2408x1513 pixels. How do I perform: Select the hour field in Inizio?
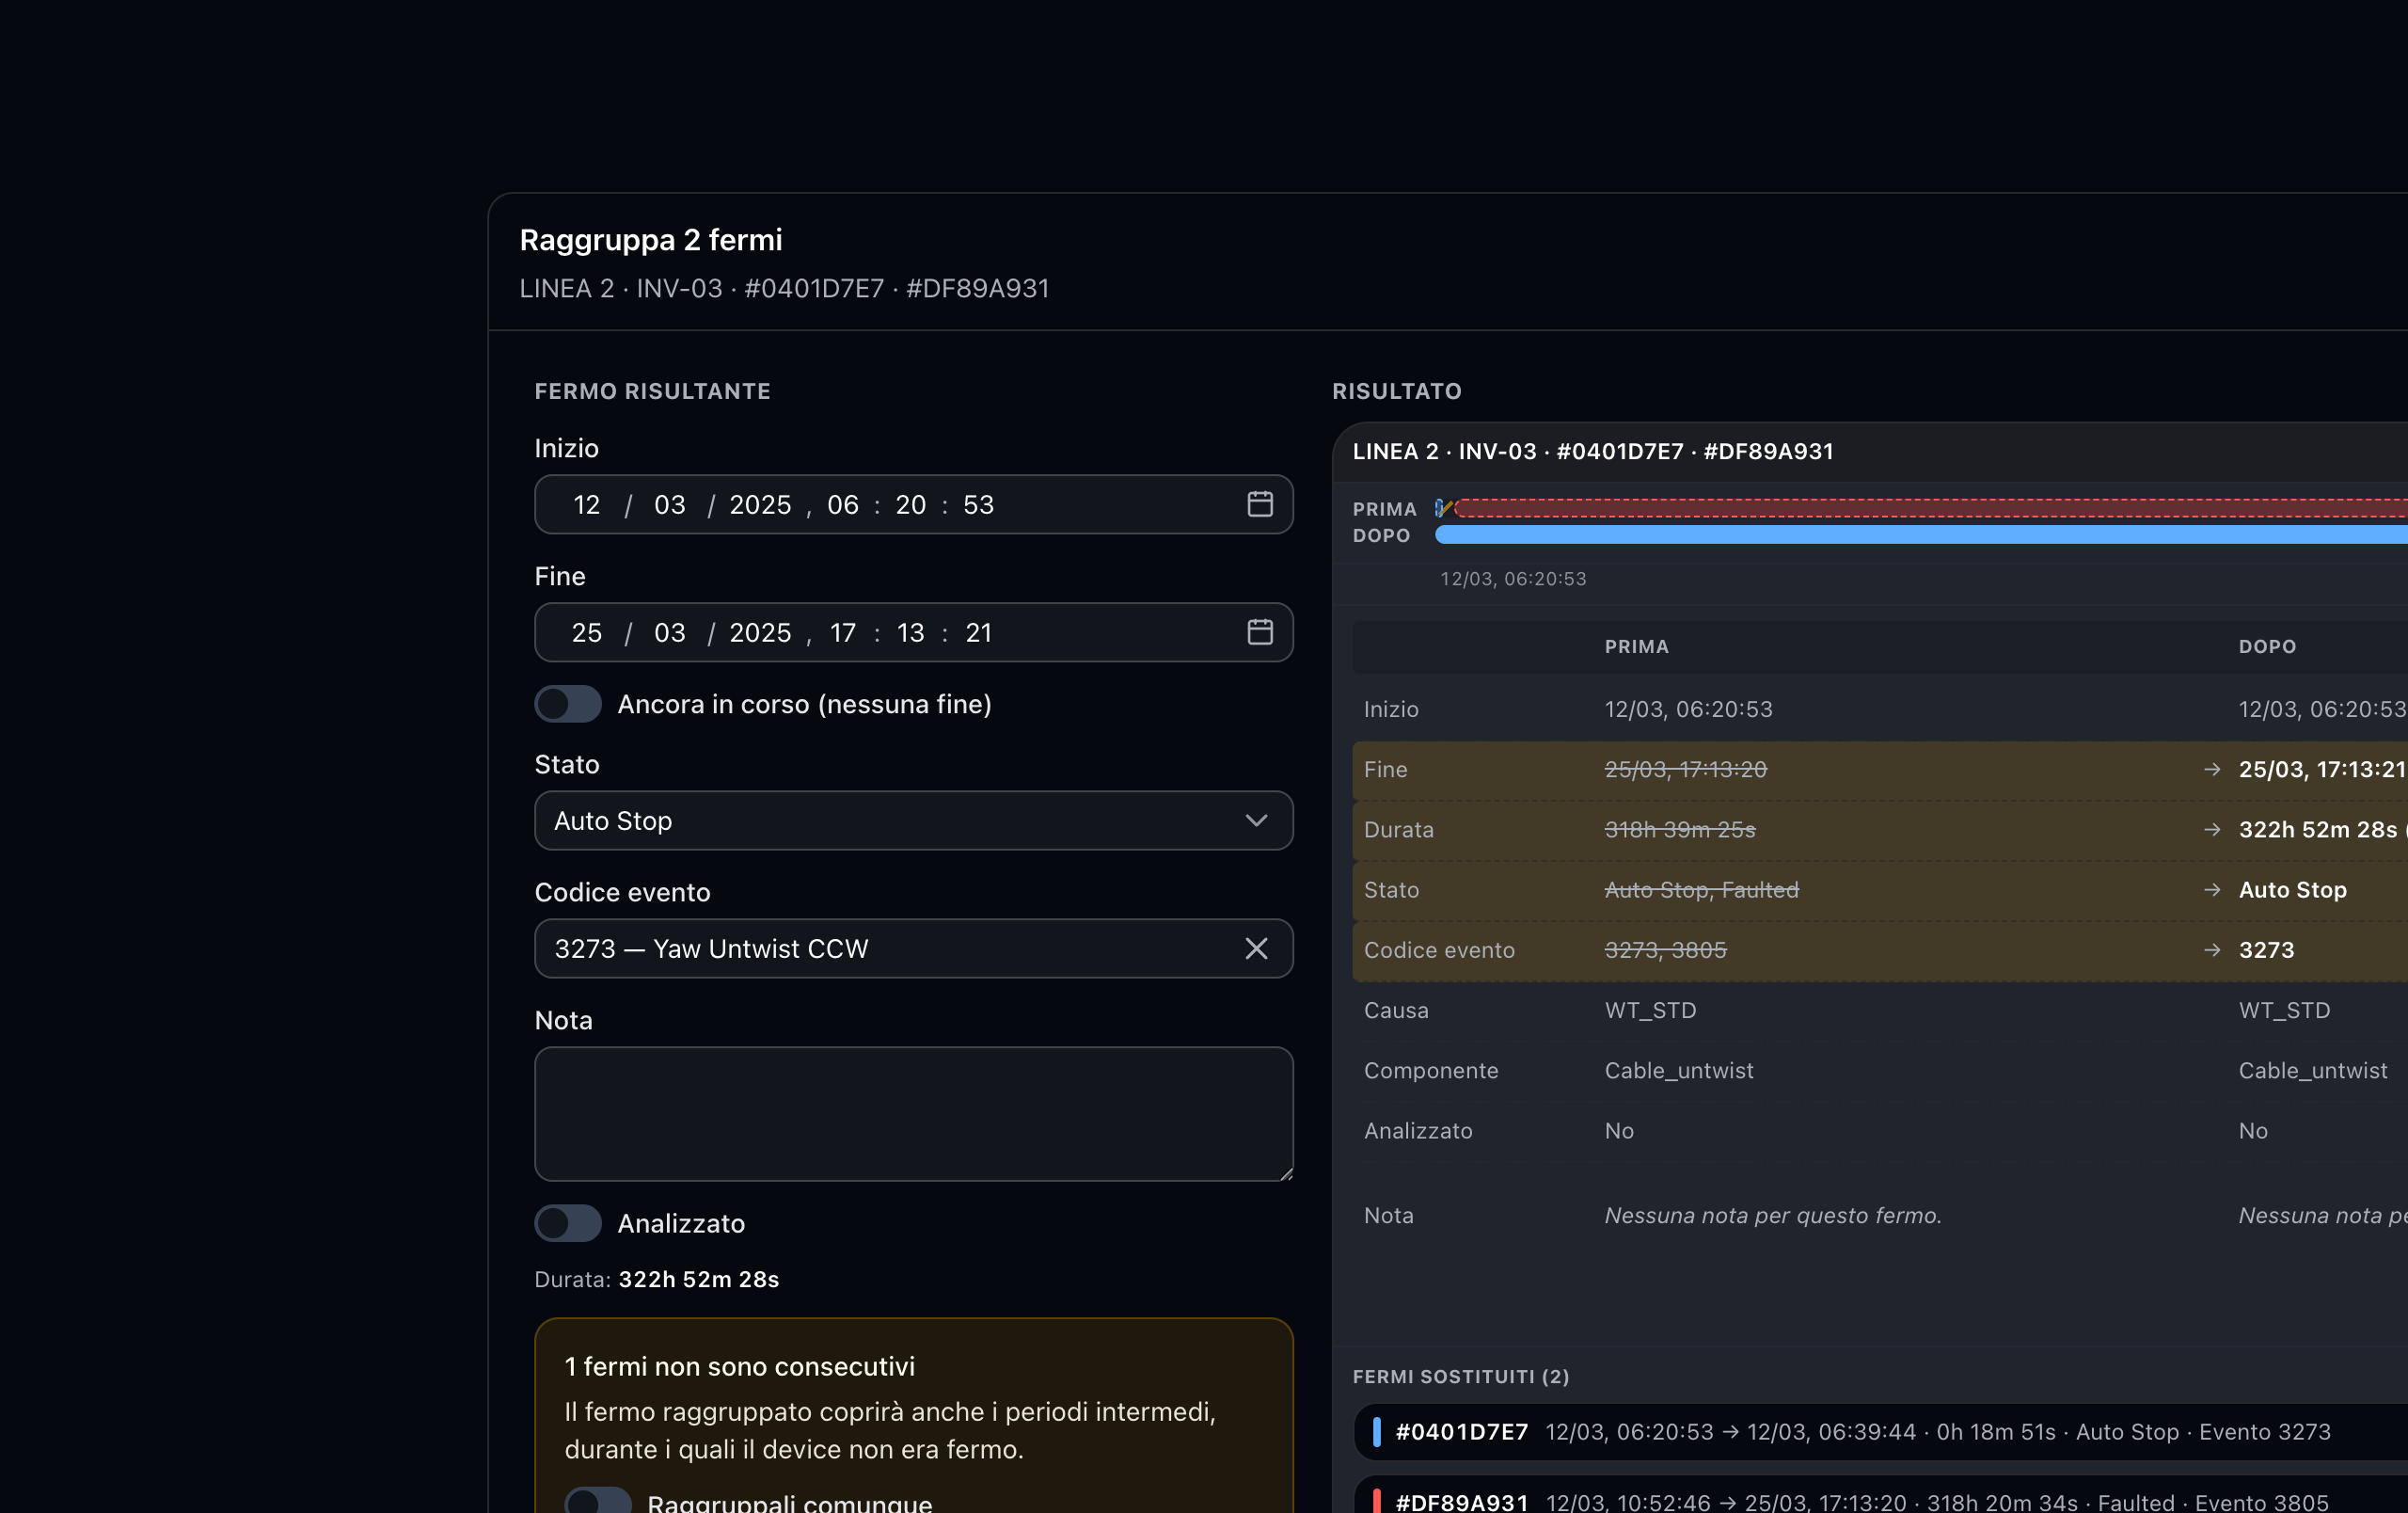pyautogui.click(x=842, y=505)
